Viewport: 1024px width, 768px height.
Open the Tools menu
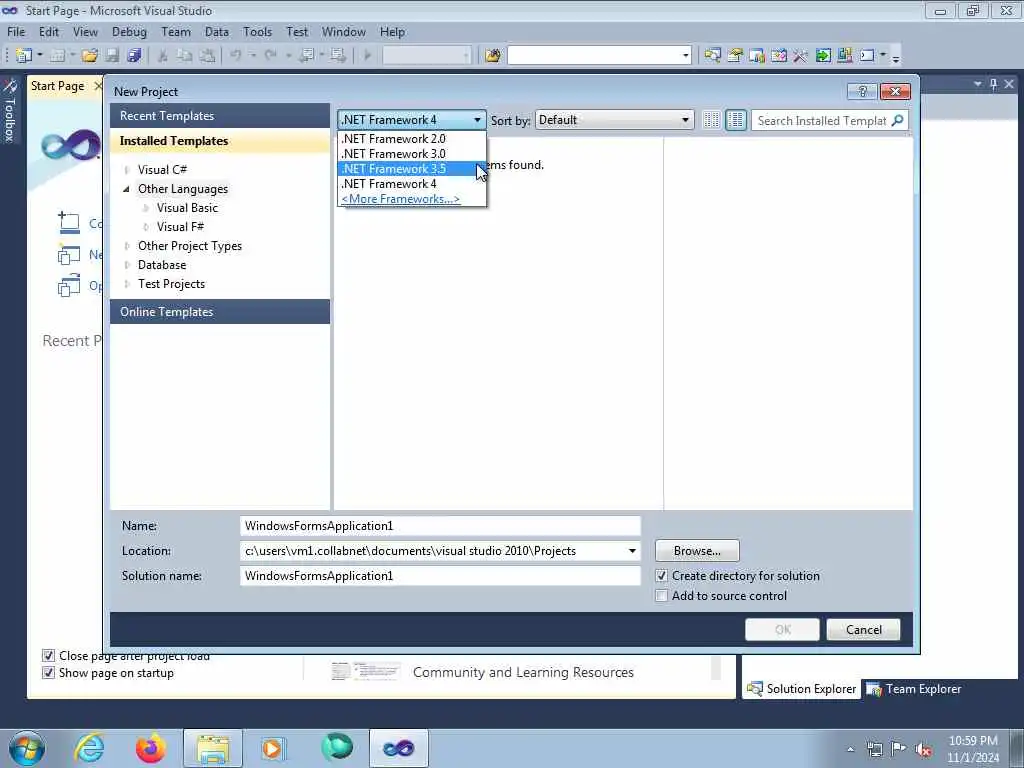pos(257,31)
